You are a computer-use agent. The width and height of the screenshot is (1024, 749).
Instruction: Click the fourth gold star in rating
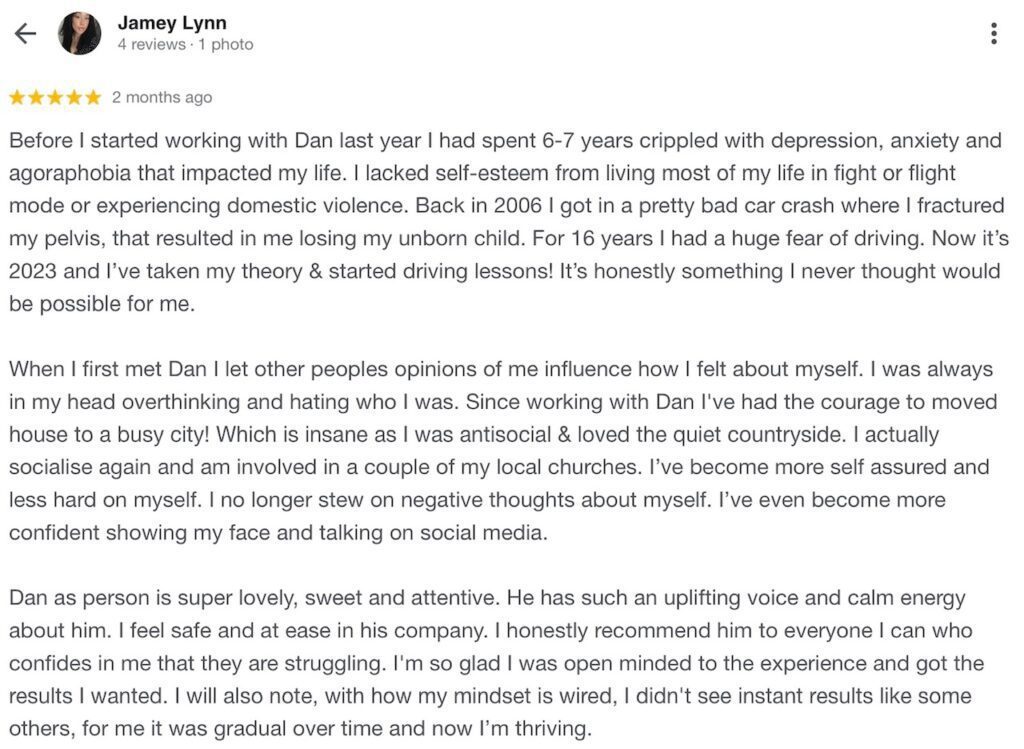coord(74,97)
